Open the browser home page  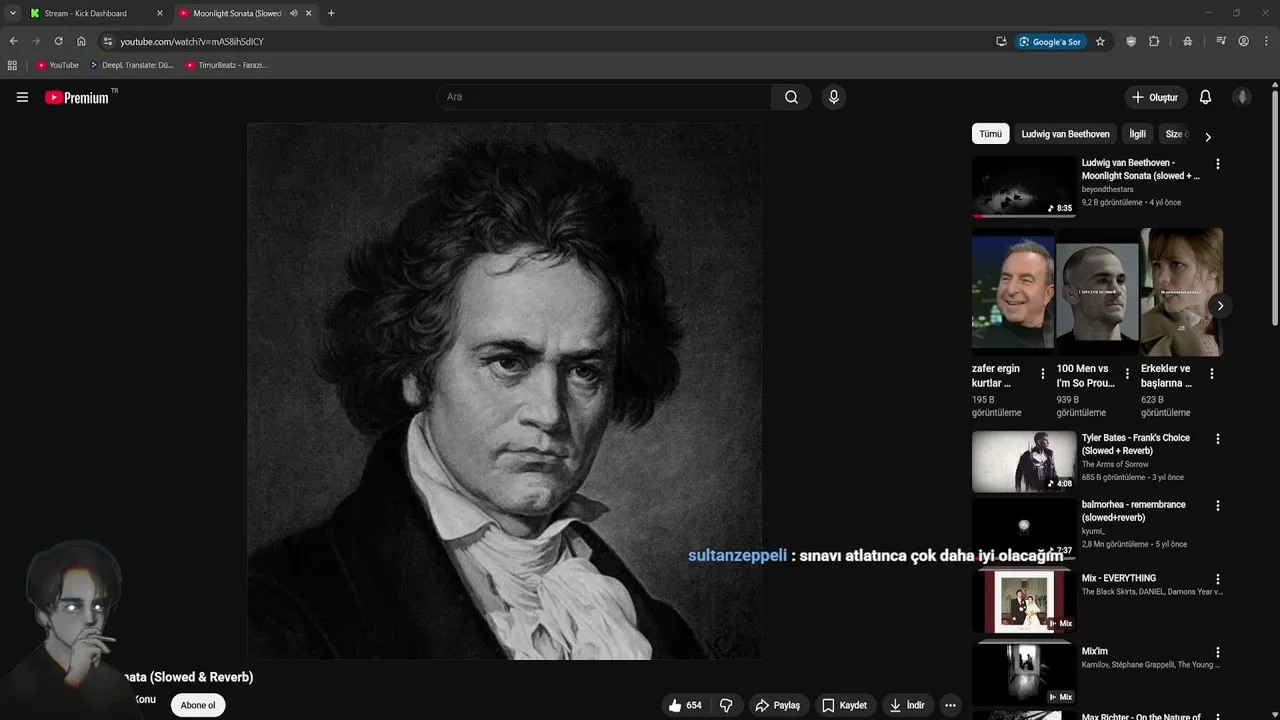[x=81, y=41]
